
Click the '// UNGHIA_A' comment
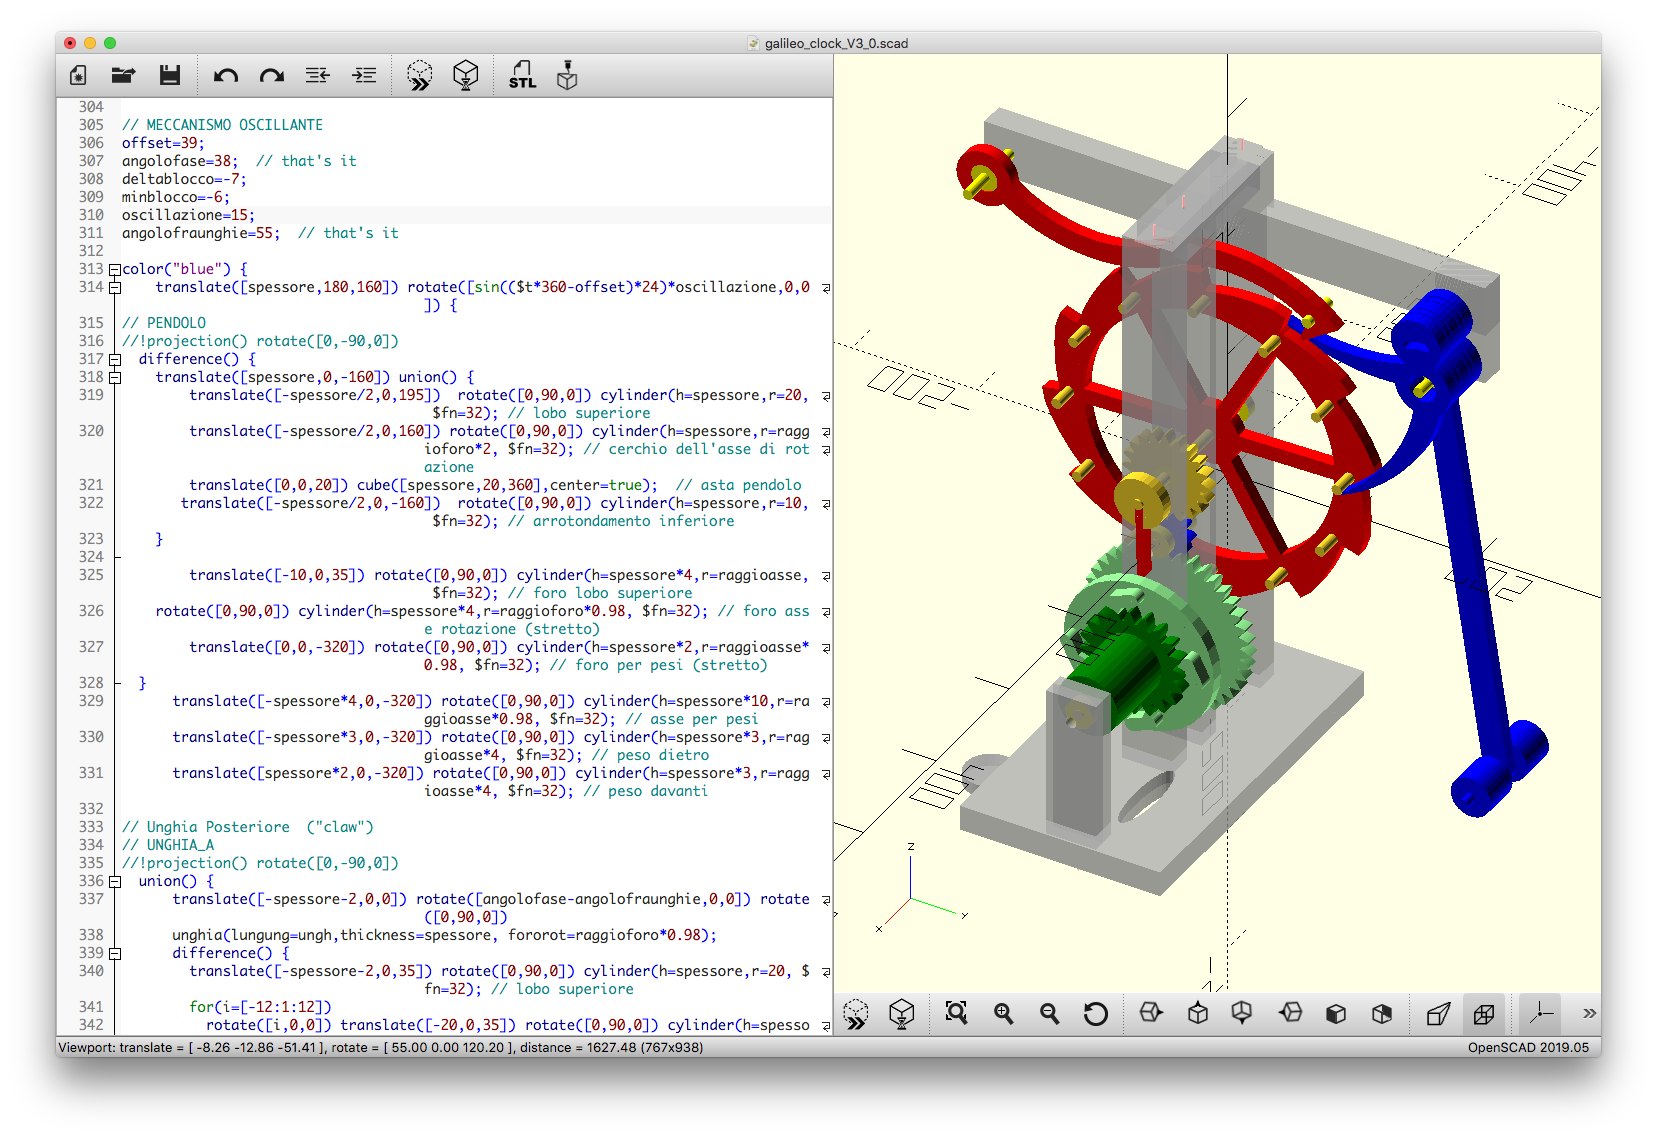tap(168, 845)
